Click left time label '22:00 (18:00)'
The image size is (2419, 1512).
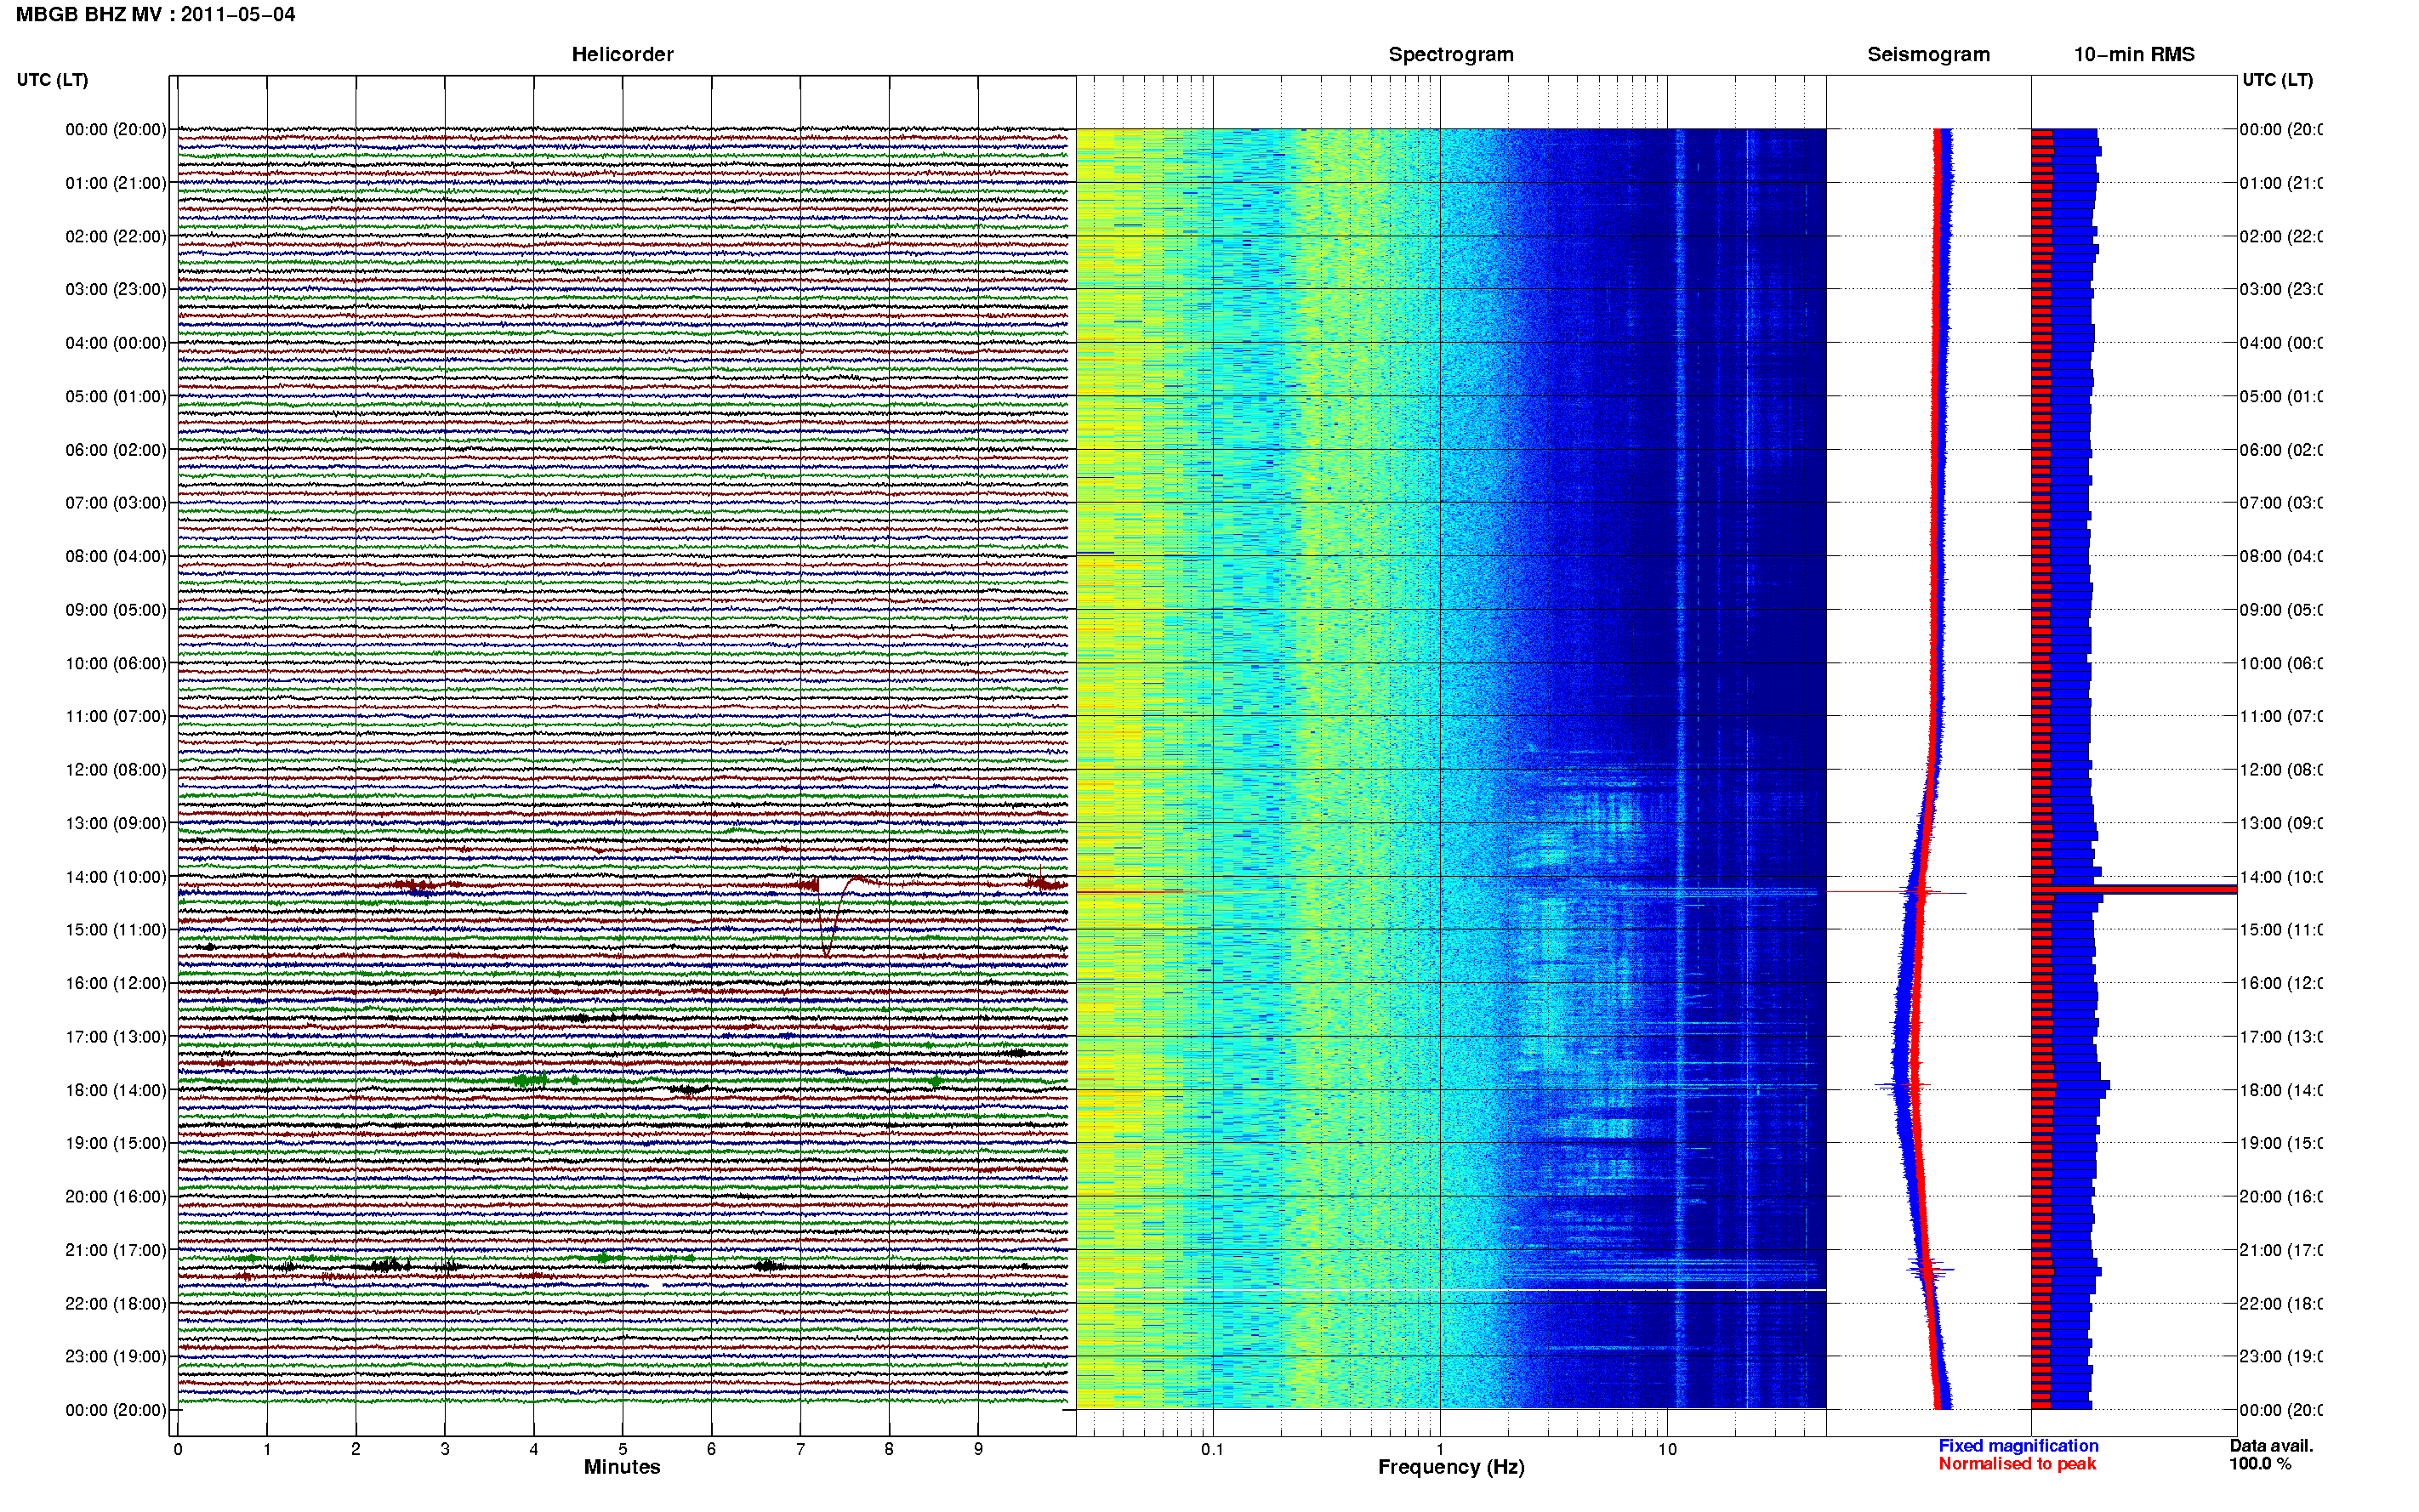(x=116, y=1303)
